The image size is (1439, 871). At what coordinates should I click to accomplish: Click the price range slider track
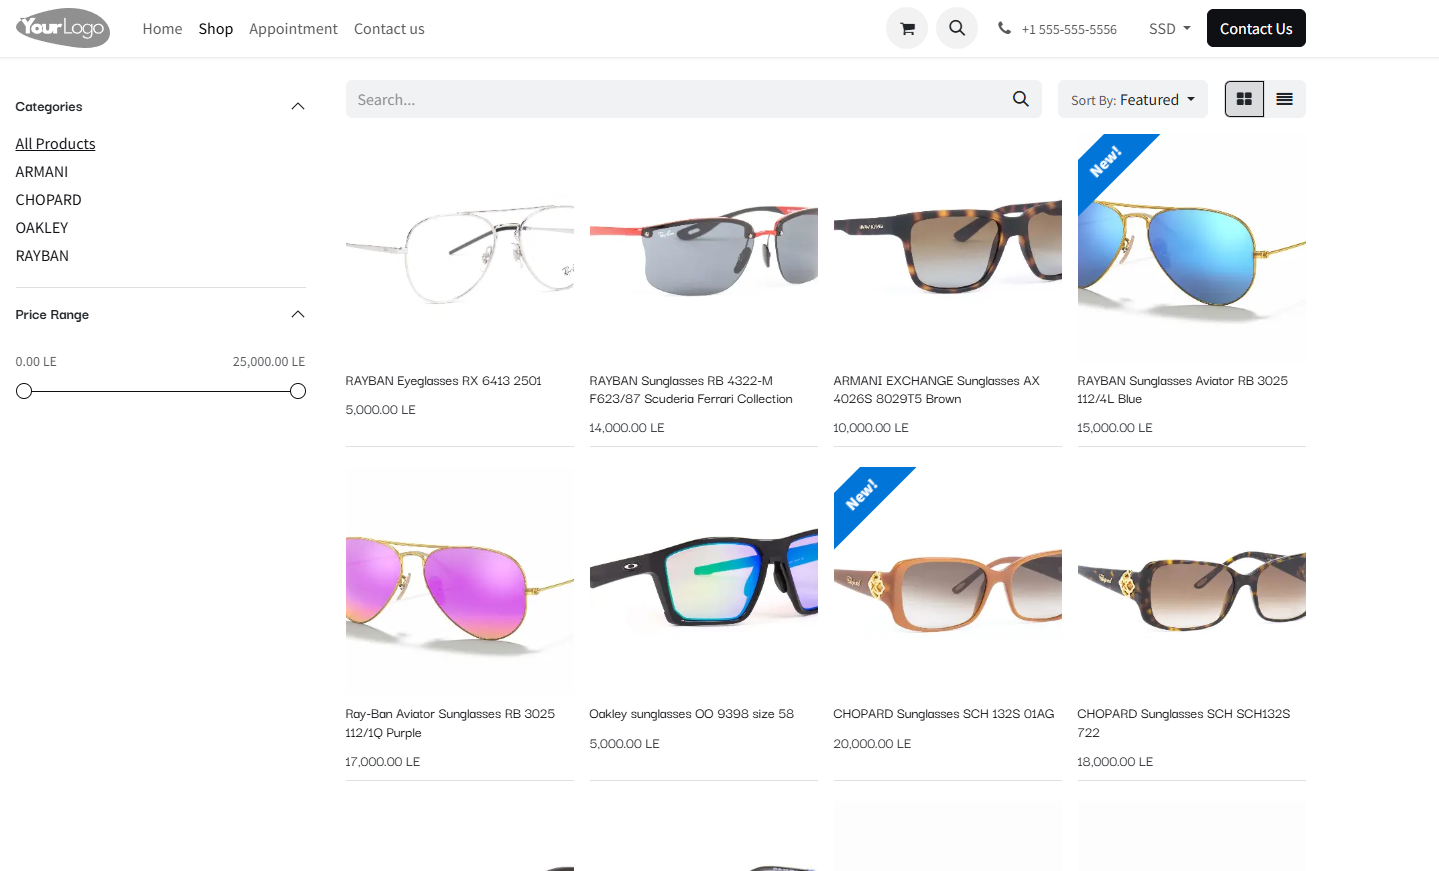(161, 391)
